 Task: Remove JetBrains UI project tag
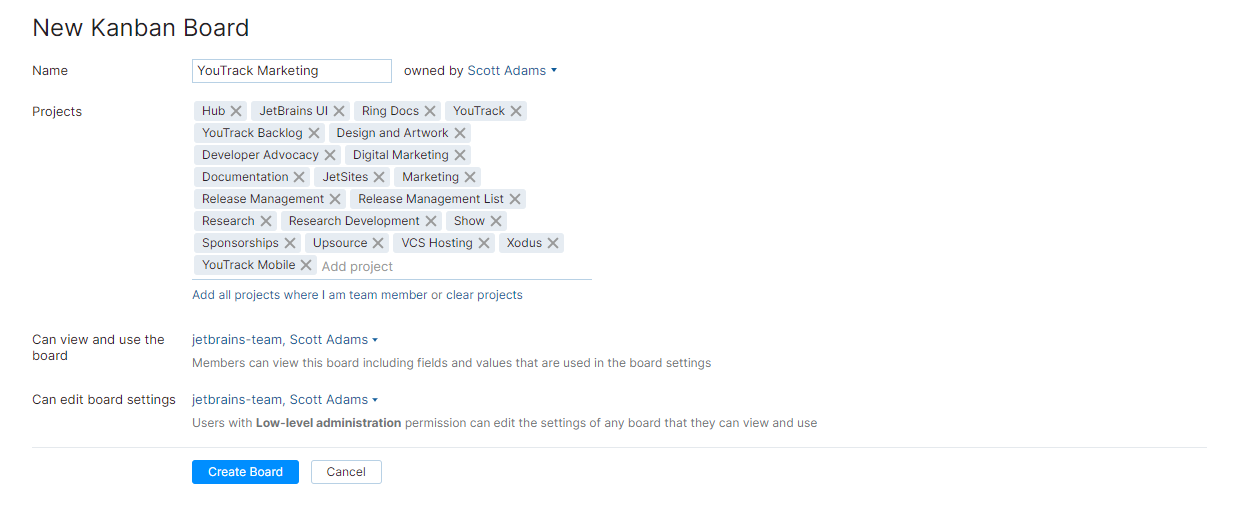pyautogui.click(x=339, y=111)
